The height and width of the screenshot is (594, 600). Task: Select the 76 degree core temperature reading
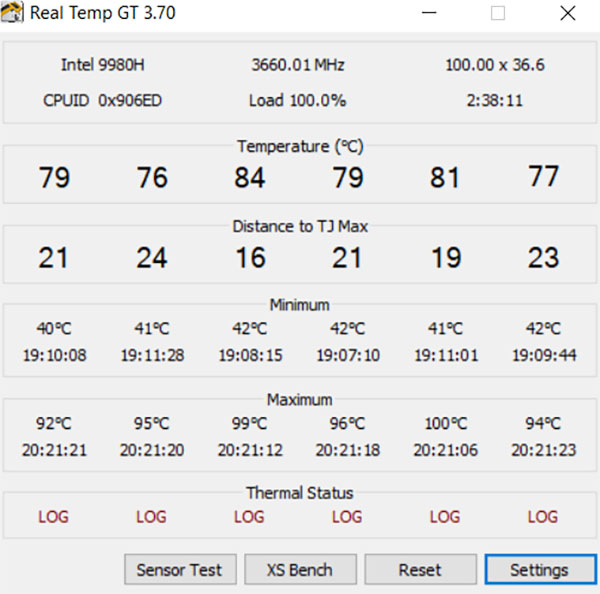[x=152, y=178]
